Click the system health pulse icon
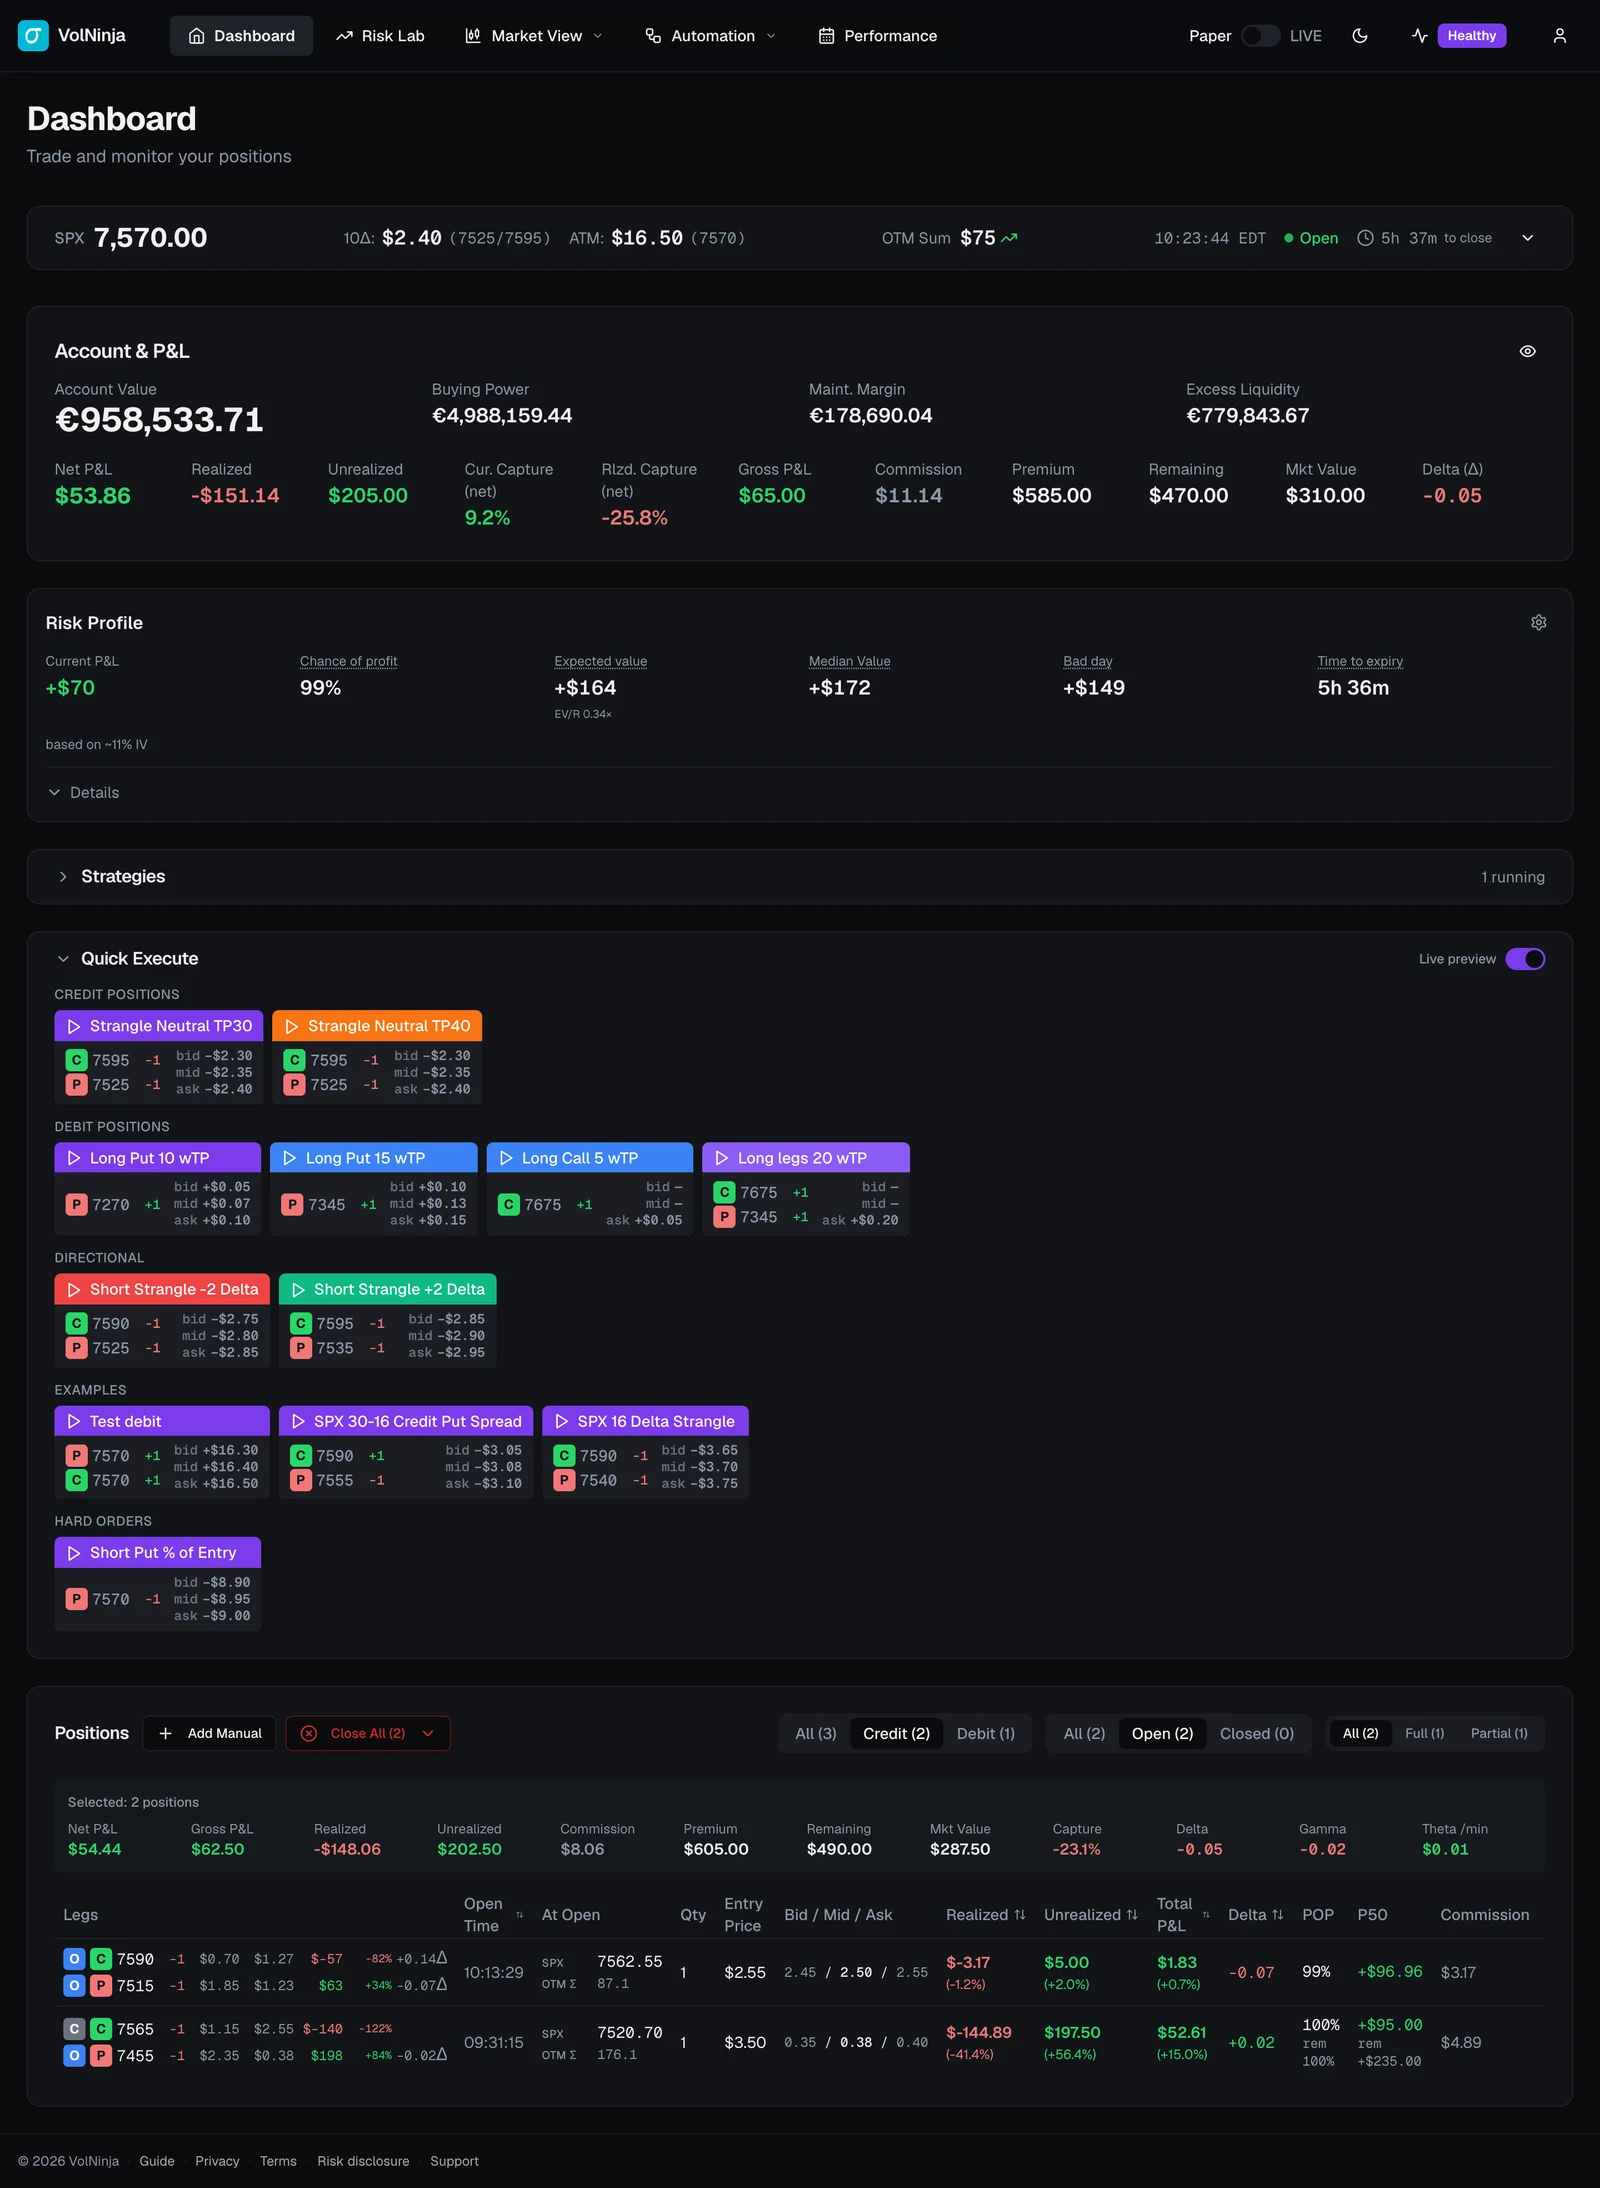This screenshot has width=1600, height=2188. [1419, 36]
